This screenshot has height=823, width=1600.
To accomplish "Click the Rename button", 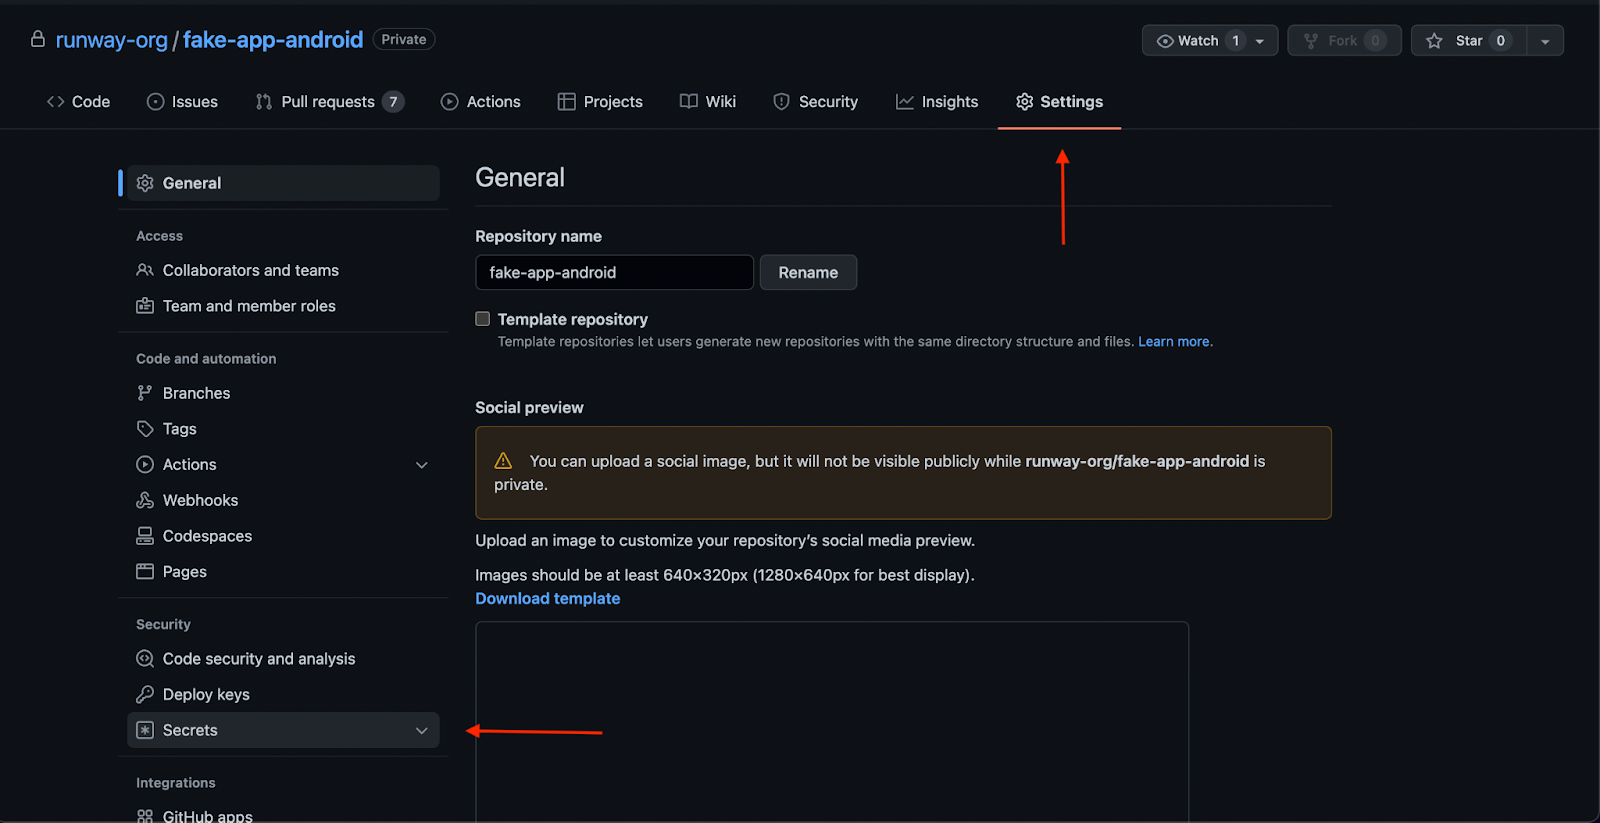I will point(808,272).
